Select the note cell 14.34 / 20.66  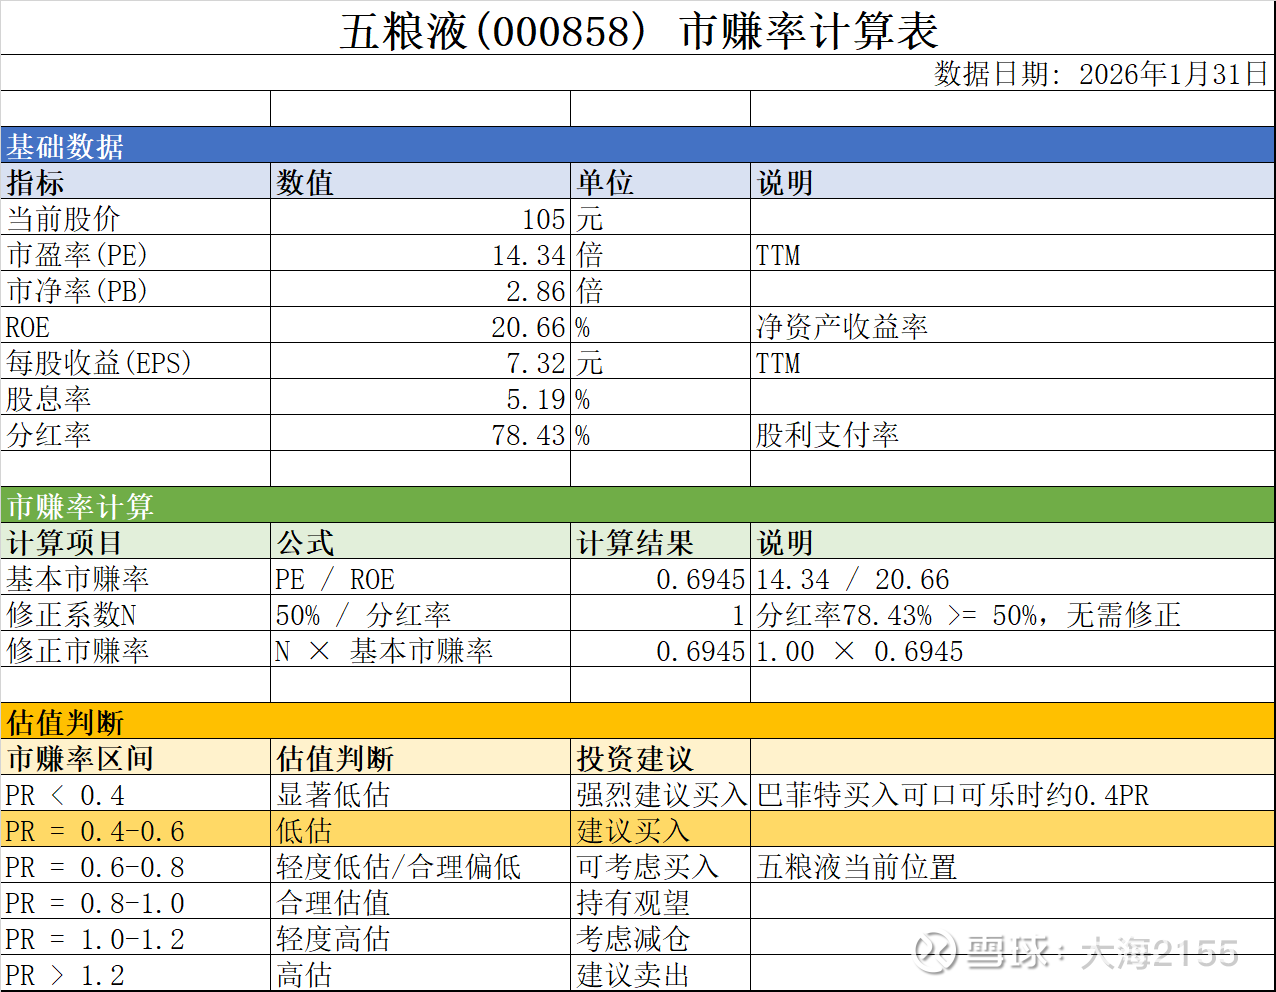[x=1013, y=577]
